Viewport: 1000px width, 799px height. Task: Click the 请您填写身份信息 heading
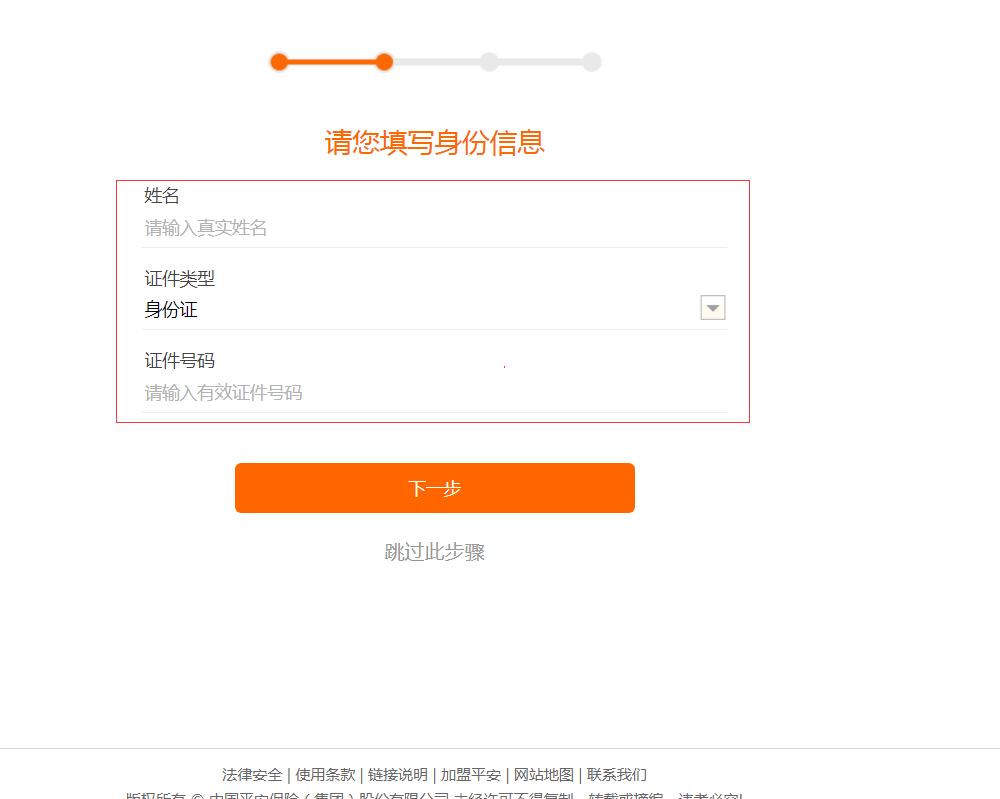(x=435, y=143)
